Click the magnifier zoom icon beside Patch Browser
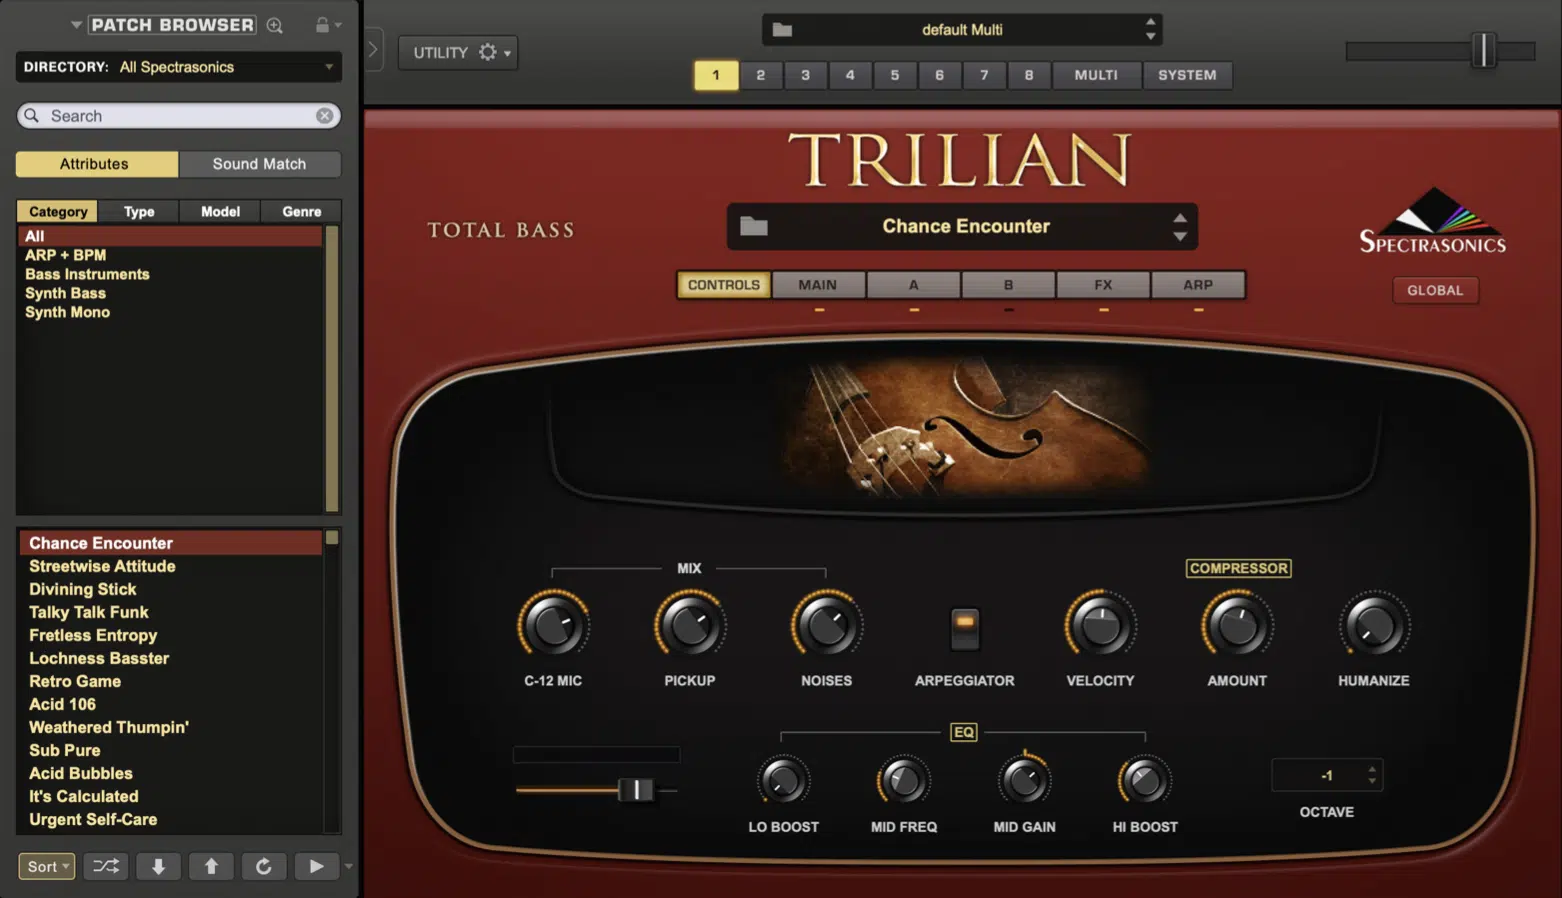This screenshot has width=1562, height=898. [x=275, y=26]
